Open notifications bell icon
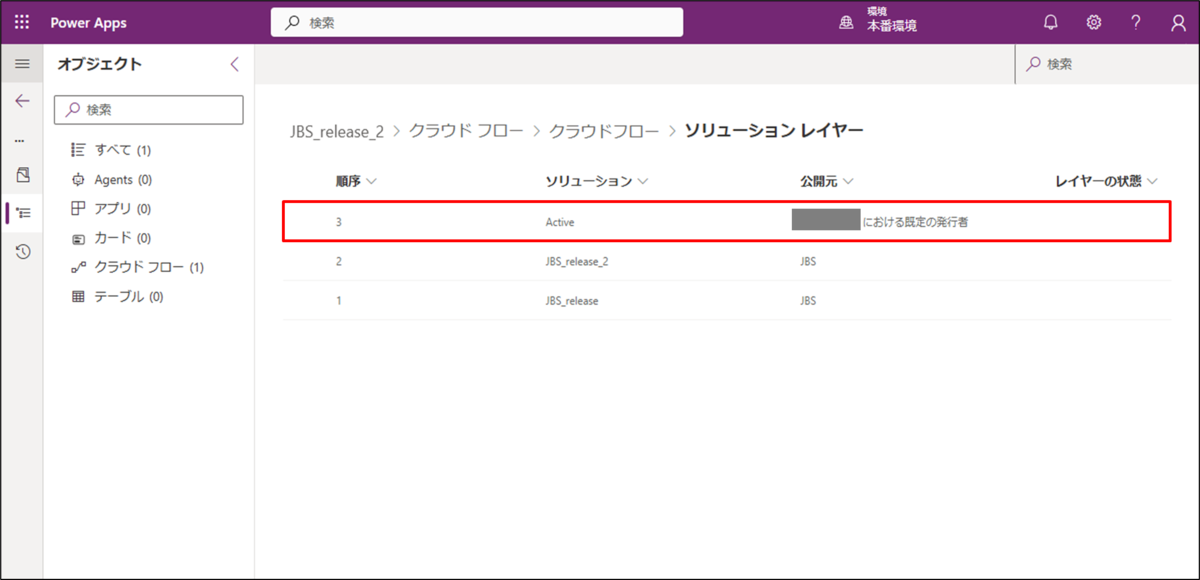This screenshot has width=1200, height=580. click(x=1050, y=22)
